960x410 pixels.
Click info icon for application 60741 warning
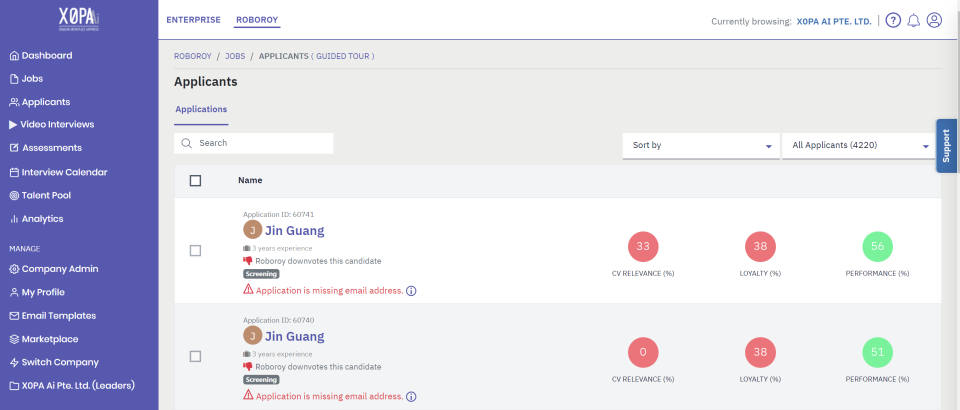(411, 291)
